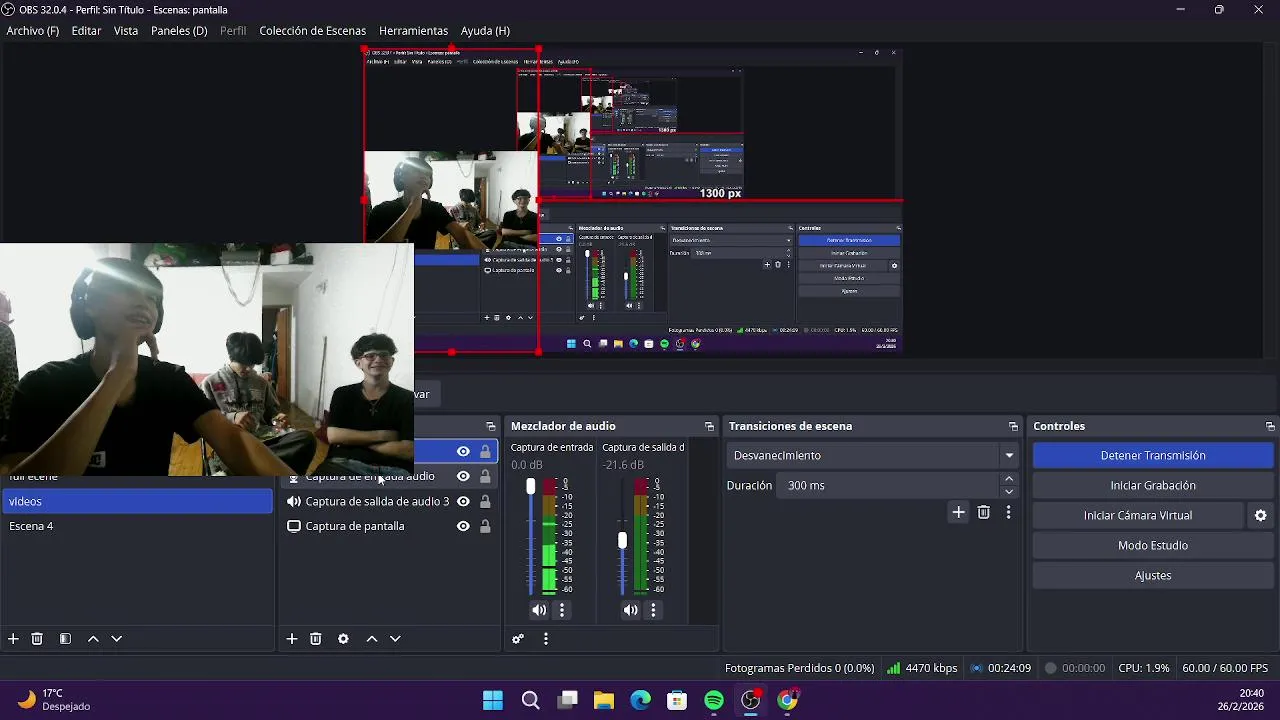Open Herramientas menu
The image size is (1280, 720).
point(413,31)
